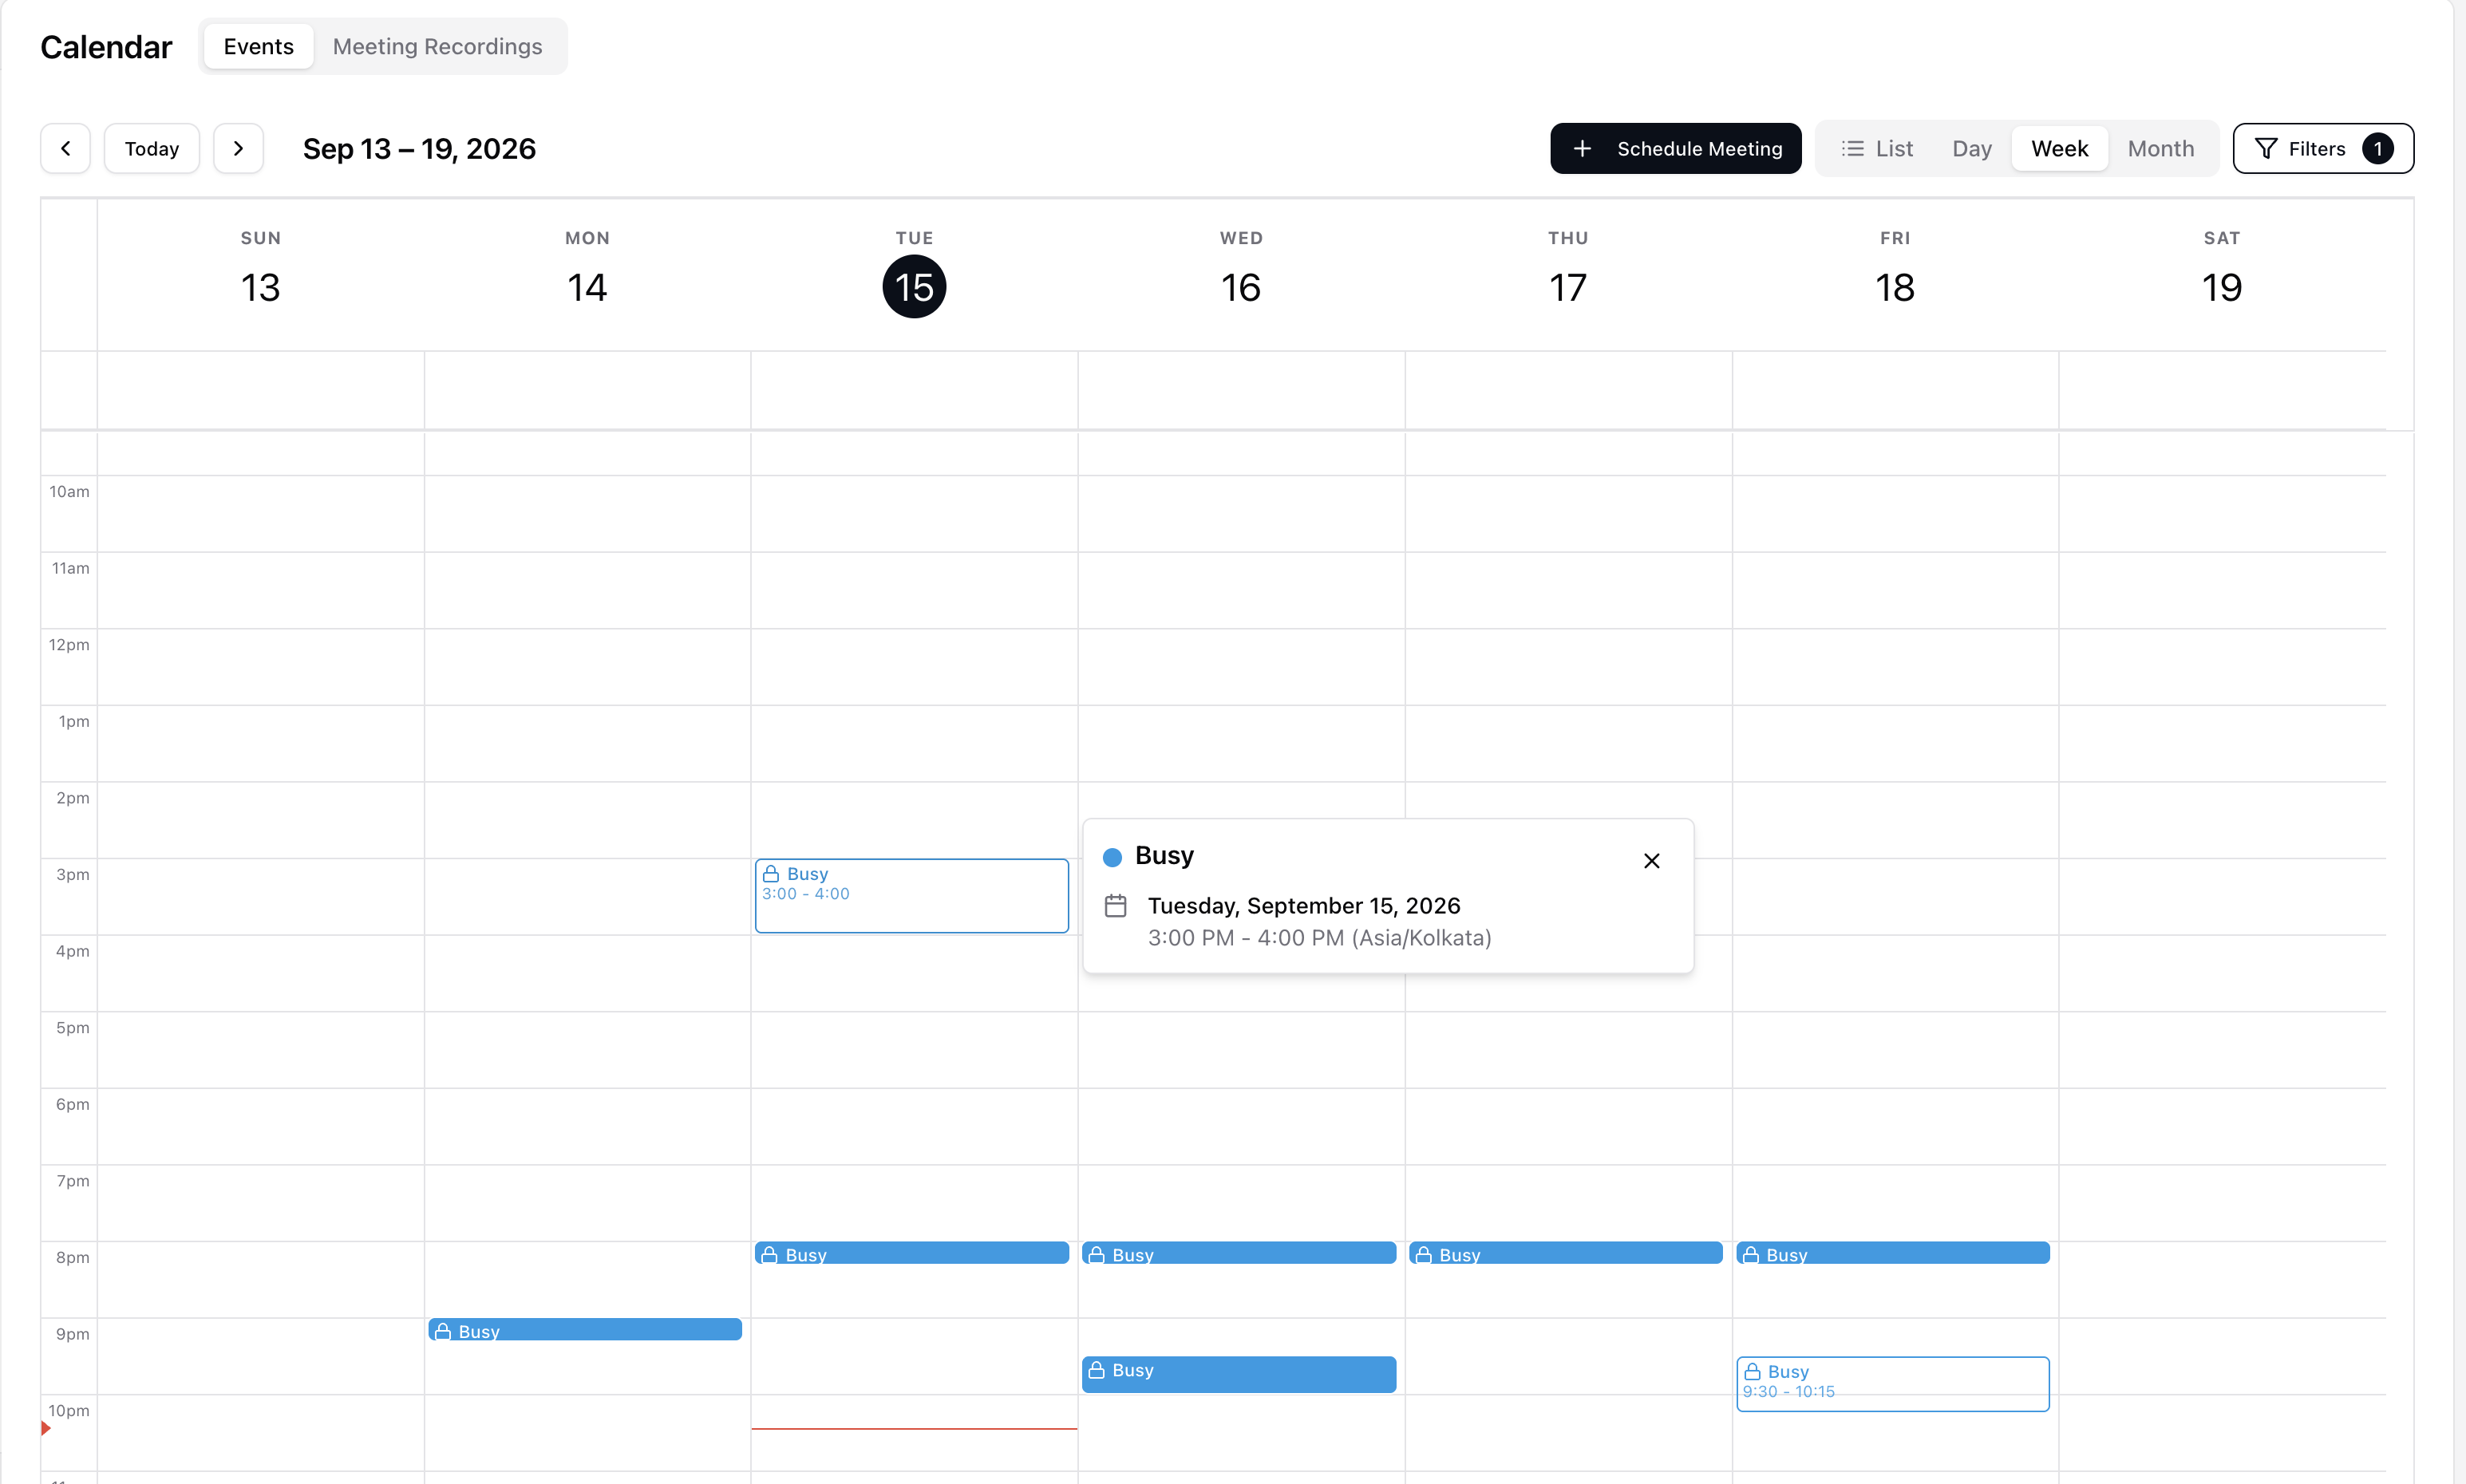Click the Calendar page title
The image size is (2466, 1484).
(x=106, y=47)
